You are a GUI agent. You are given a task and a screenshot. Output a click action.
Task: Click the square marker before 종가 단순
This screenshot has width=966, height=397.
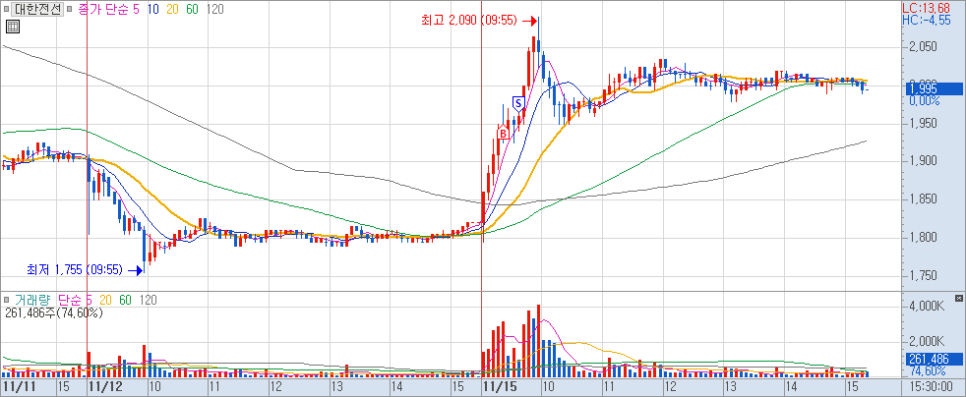[70, 9]
